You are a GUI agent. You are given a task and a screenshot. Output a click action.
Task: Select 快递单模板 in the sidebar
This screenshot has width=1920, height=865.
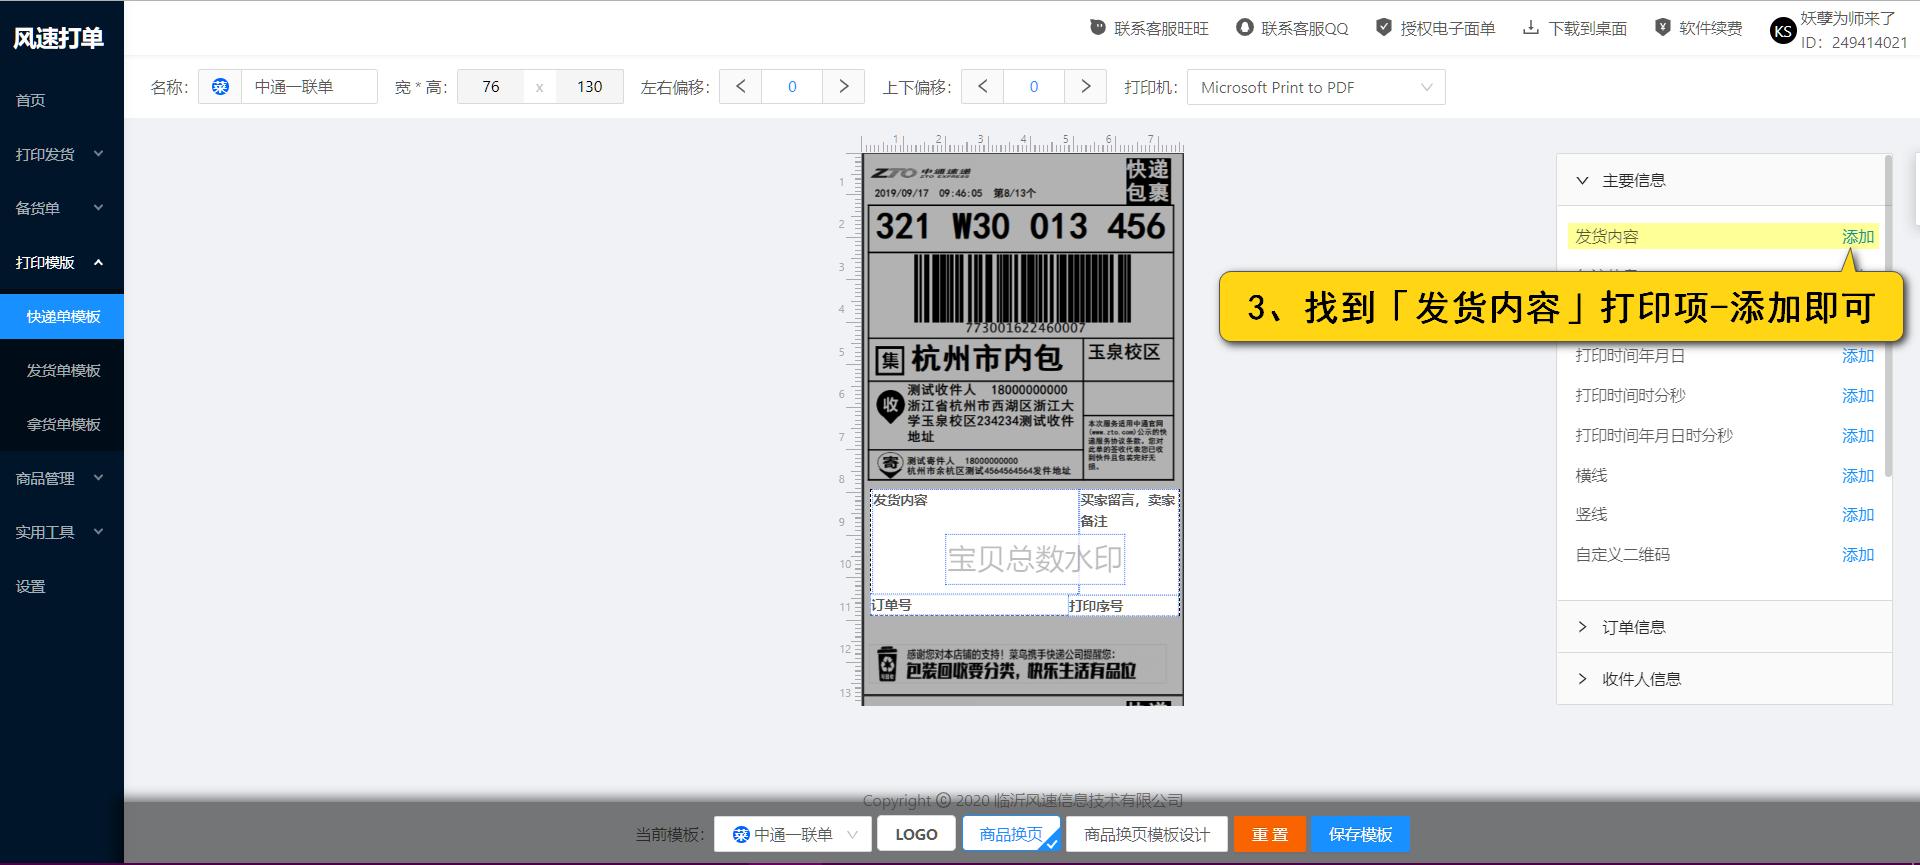62,316
